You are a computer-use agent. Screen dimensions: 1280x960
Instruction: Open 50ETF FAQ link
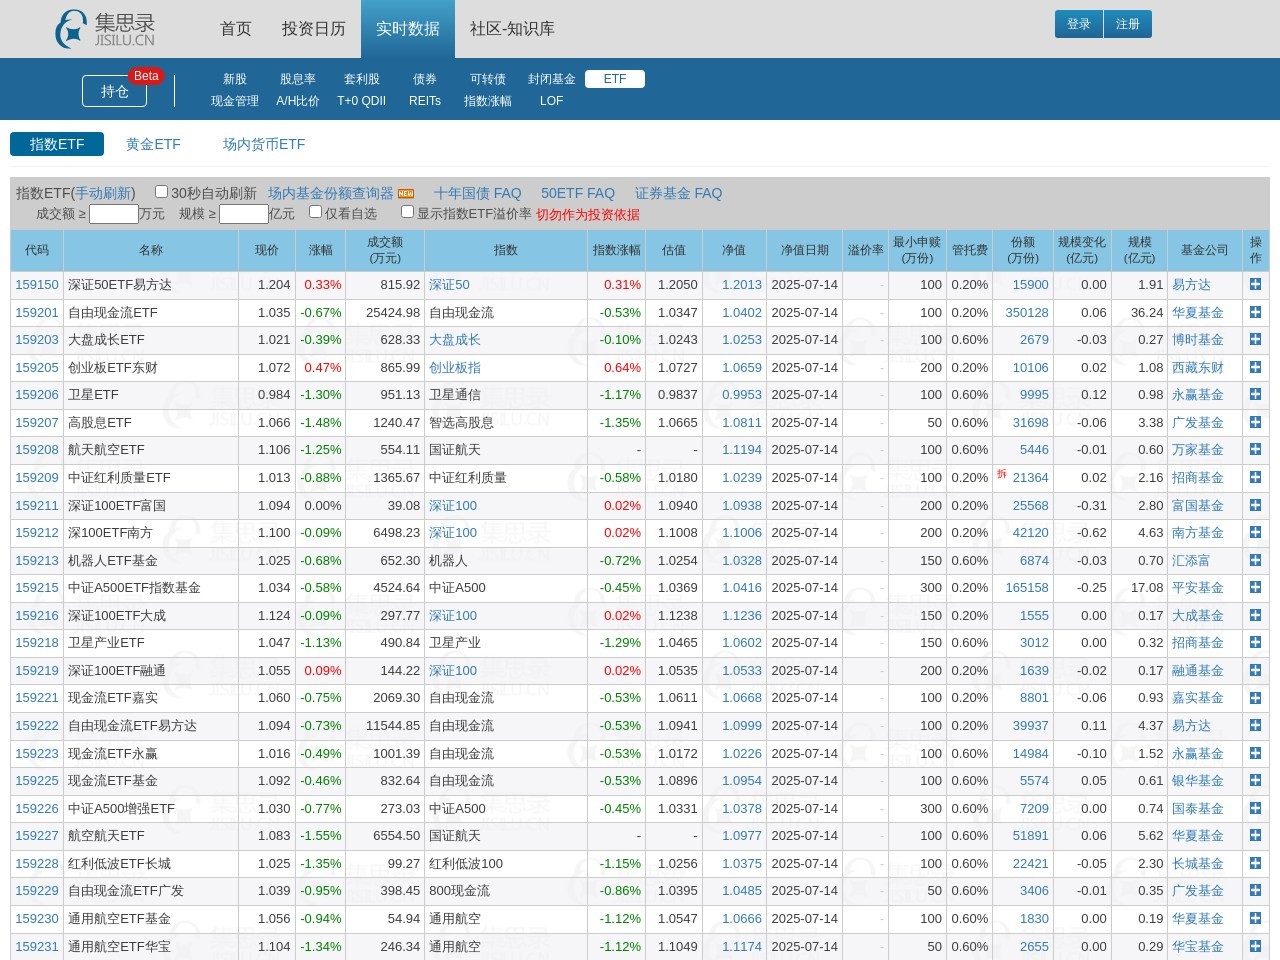(x=578, y=193)
